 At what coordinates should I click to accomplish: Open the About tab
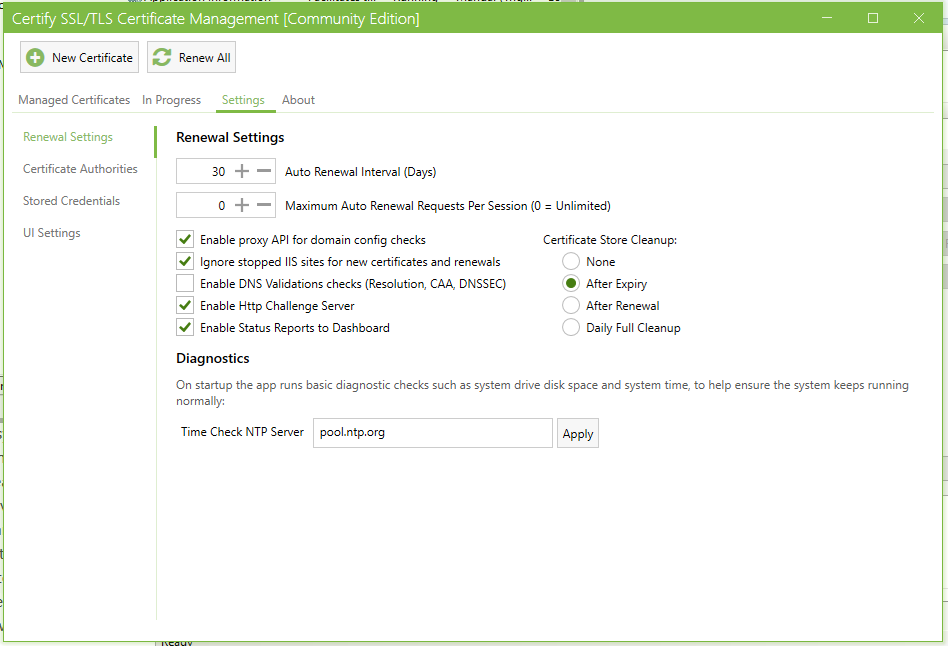tap(298, 100)
